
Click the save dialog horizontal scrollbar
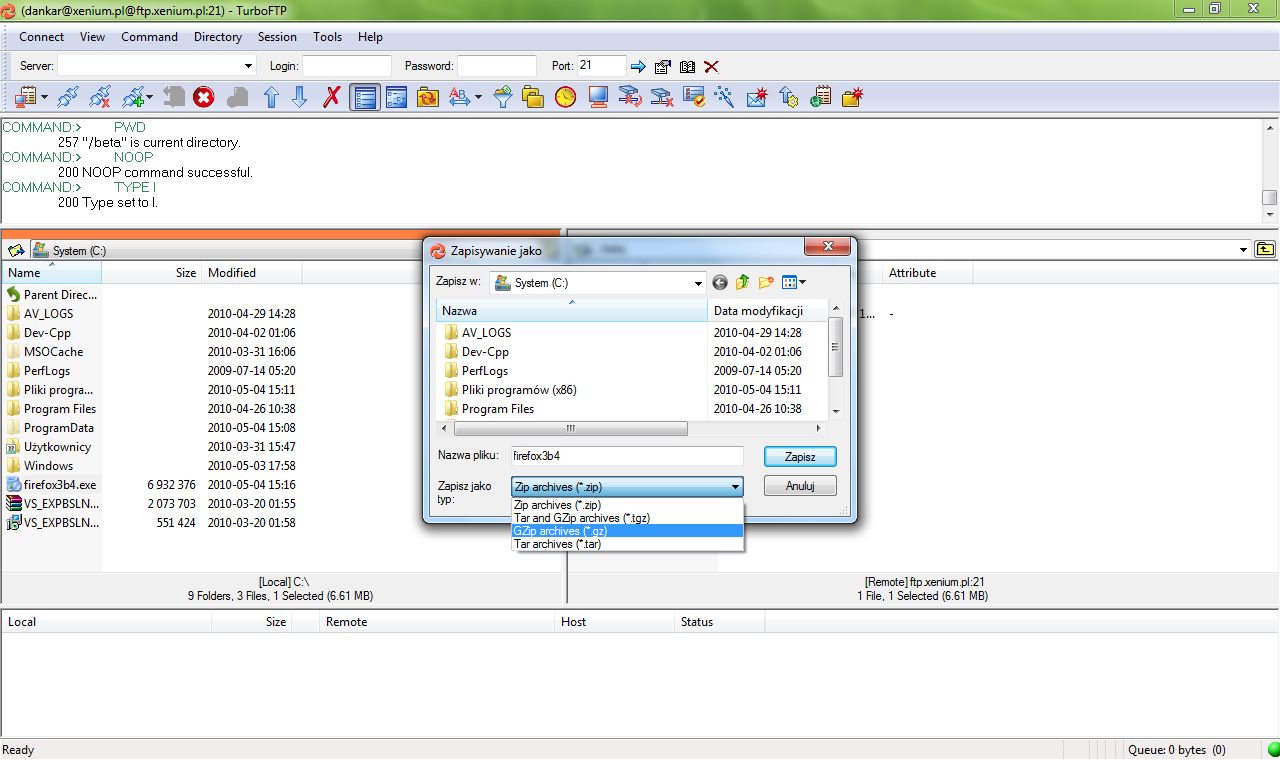pyautogui.click(x=570, y=428)
